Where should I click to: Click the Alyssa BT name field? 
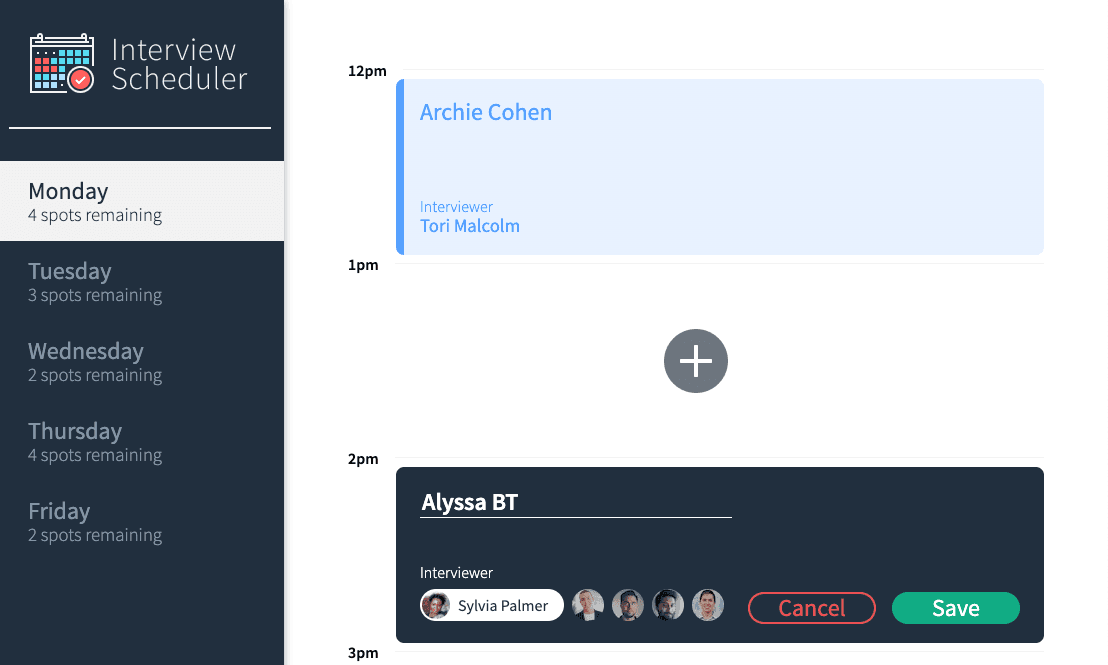[575, 502]
